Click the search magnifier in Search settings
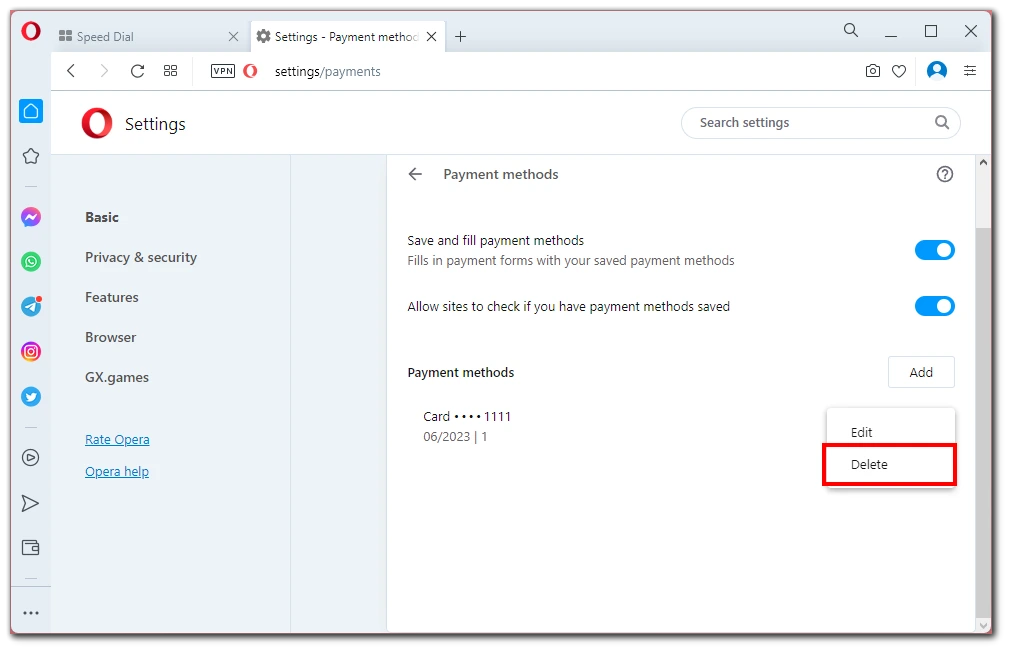Viewport: 1010px width, 652px height. click(942, 122)
